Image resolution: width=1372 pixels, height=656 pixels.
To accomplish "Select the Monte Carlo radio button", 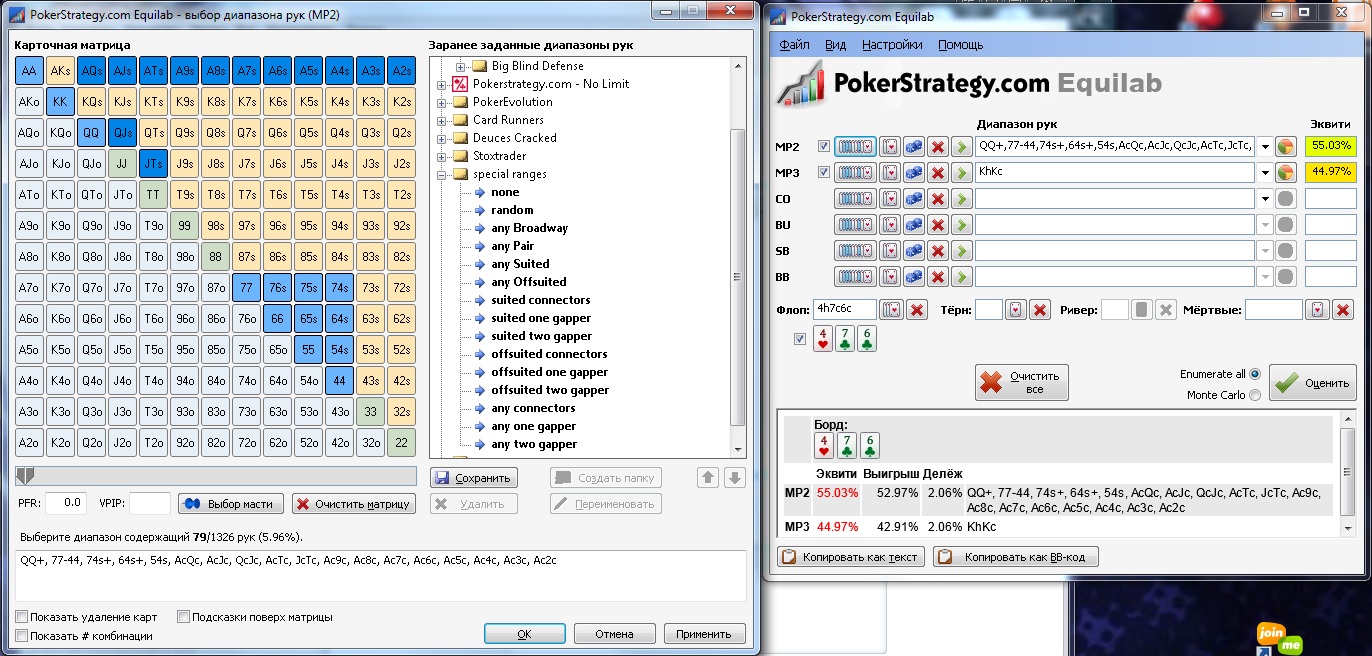I will click(1255, 395).
